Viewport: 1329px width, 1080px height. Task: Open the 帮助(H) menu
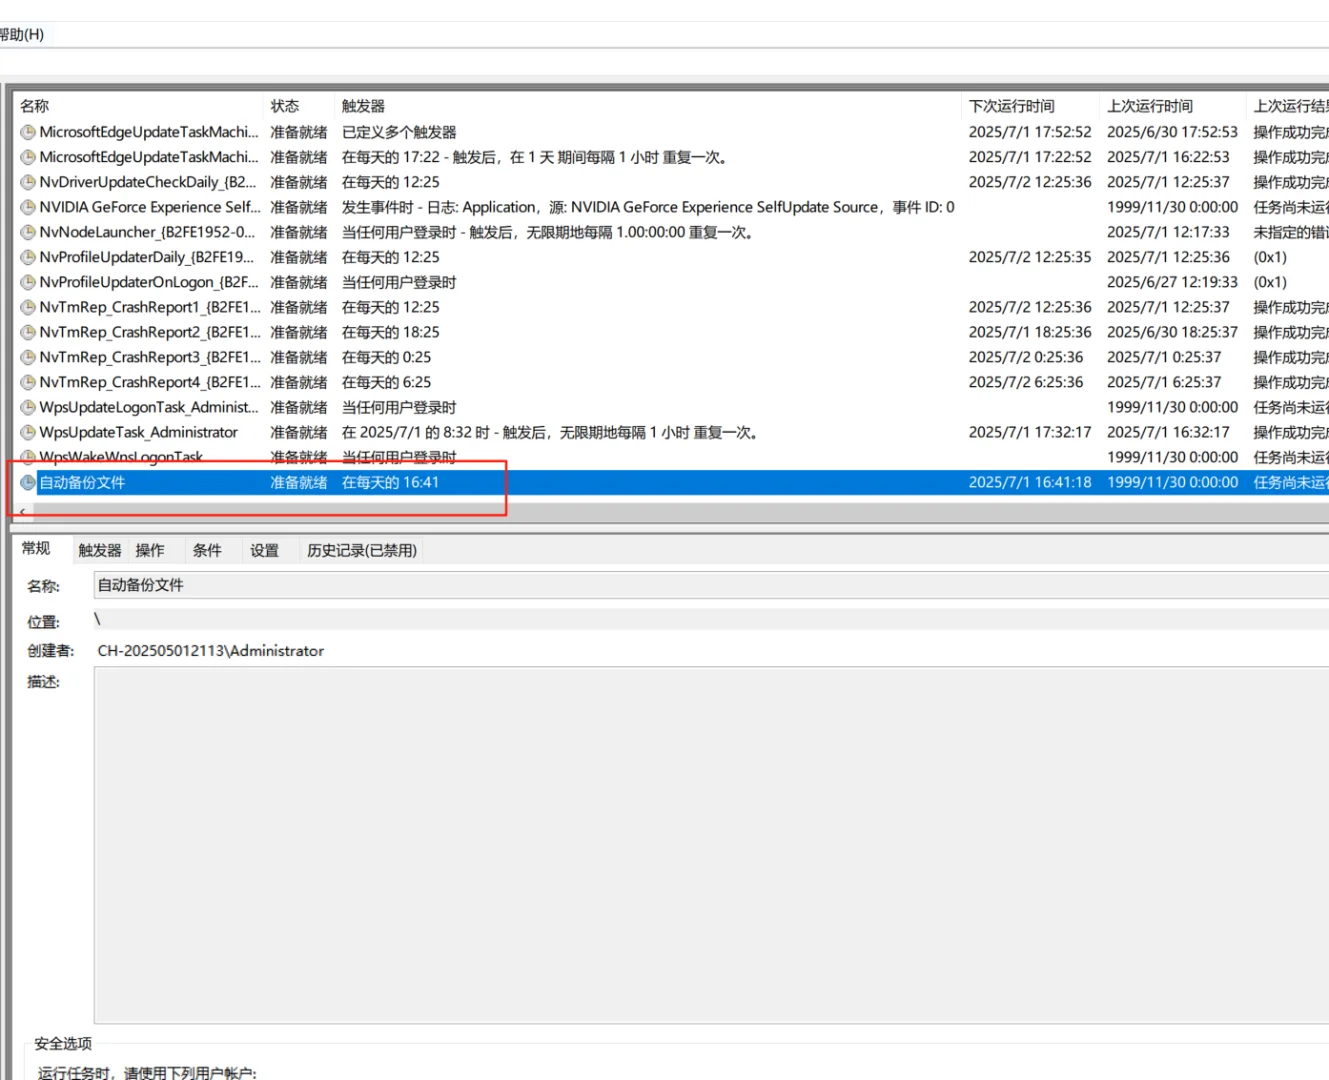(x=22, y=34)
